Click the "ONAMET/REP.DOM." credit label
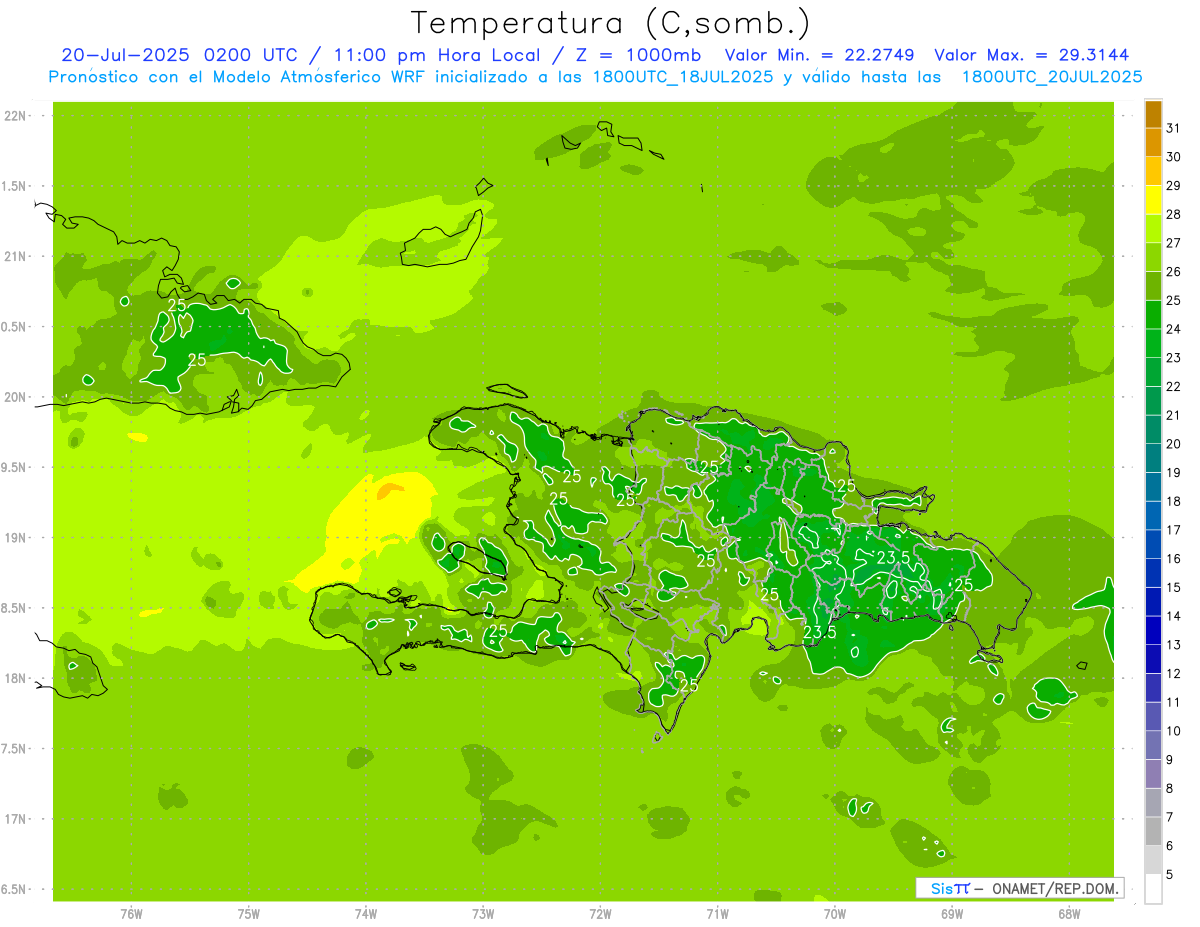Image resolution: width=1200 pixels, height=927 pixels. click(x=1054, y=888)
